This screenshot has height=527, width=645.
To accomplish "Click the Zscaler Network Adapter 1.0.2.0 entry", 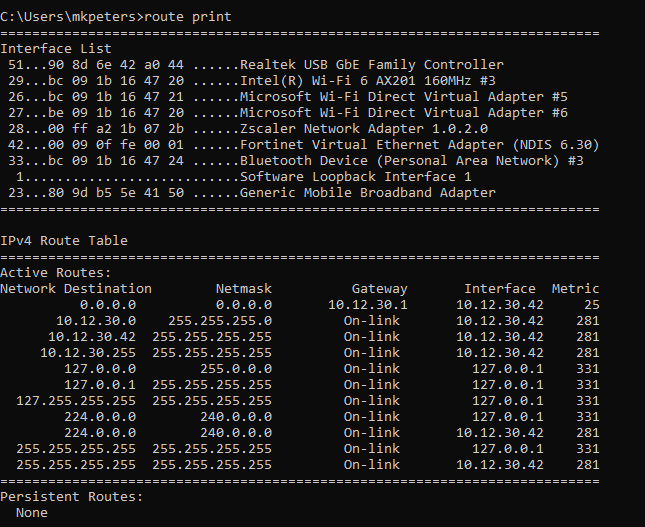I will click(x=363, y=128).
